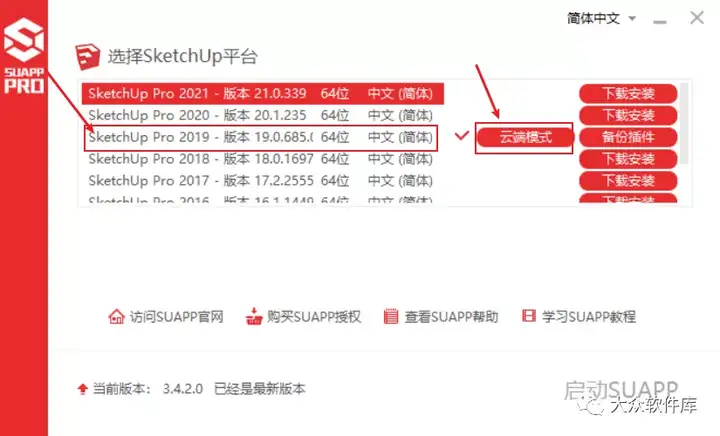The width and height of the screenshot is (720, 436).
Task: Close the SUAPP window
Action: pyautogui.click(x=697, y=18)
